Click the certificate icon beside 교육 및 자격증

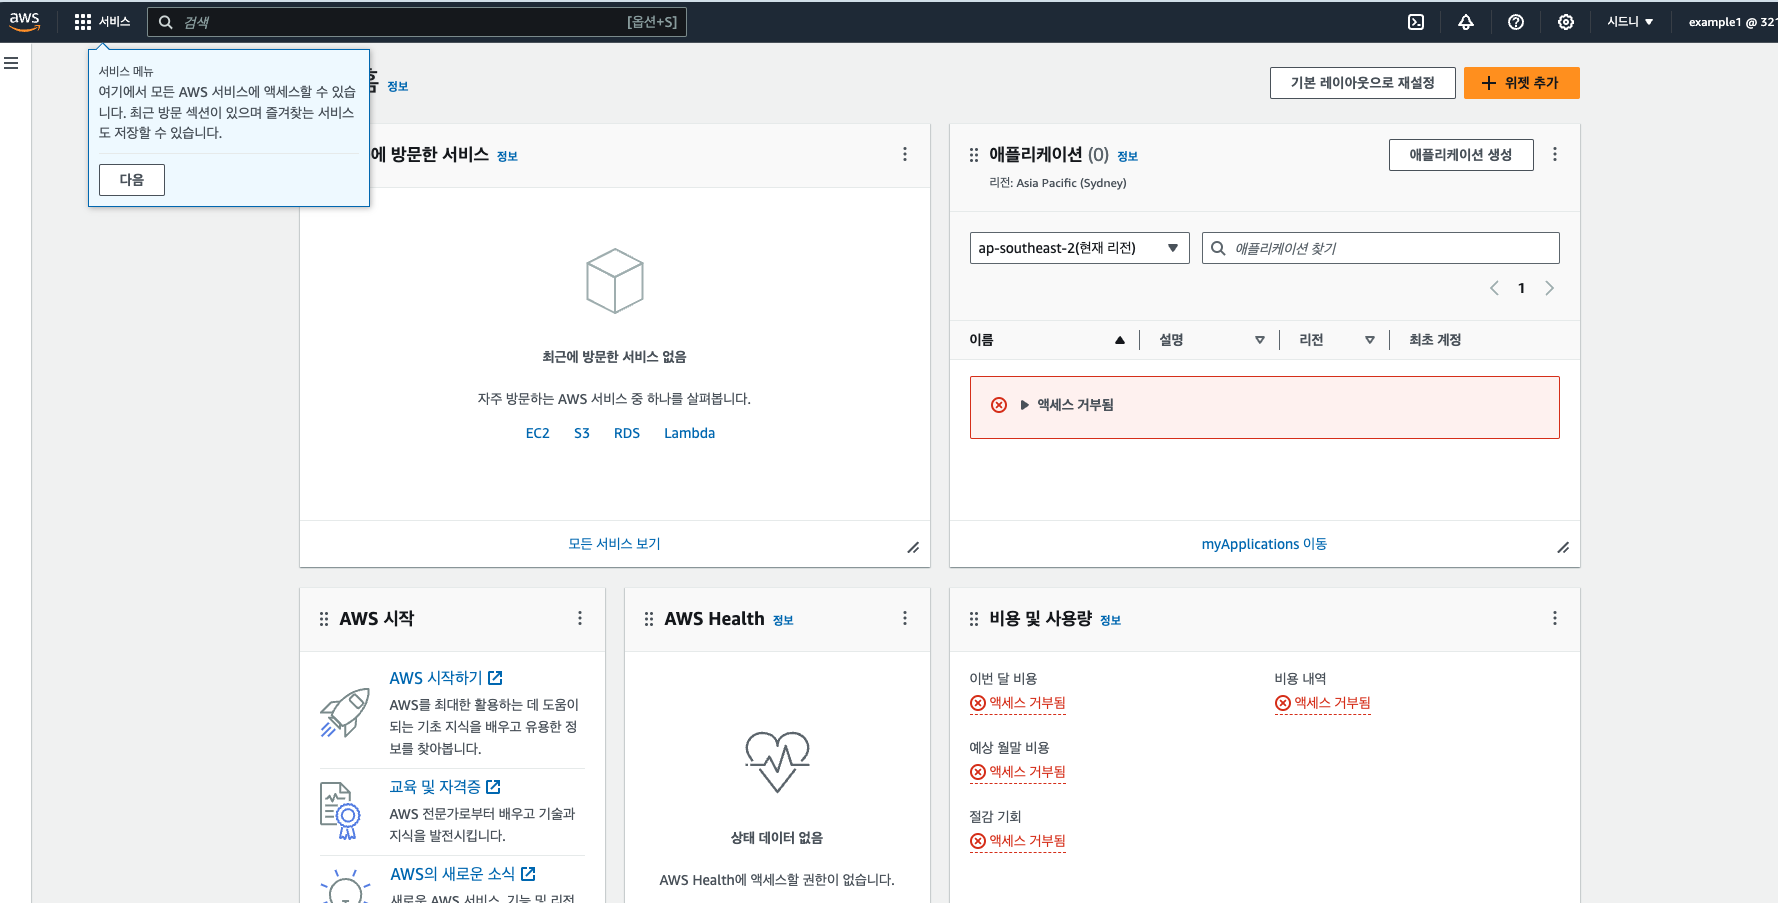pos(340,810)
